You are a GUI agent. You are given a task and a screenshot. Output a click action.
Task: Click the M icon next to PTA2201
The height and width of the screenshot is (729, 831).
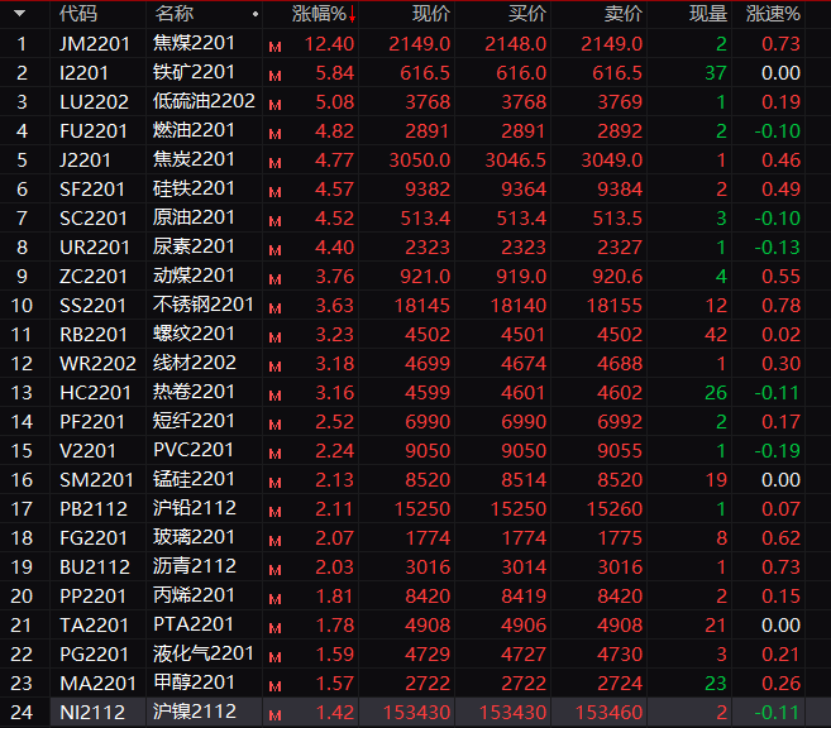pyautogui.click(x=275, y=626)
